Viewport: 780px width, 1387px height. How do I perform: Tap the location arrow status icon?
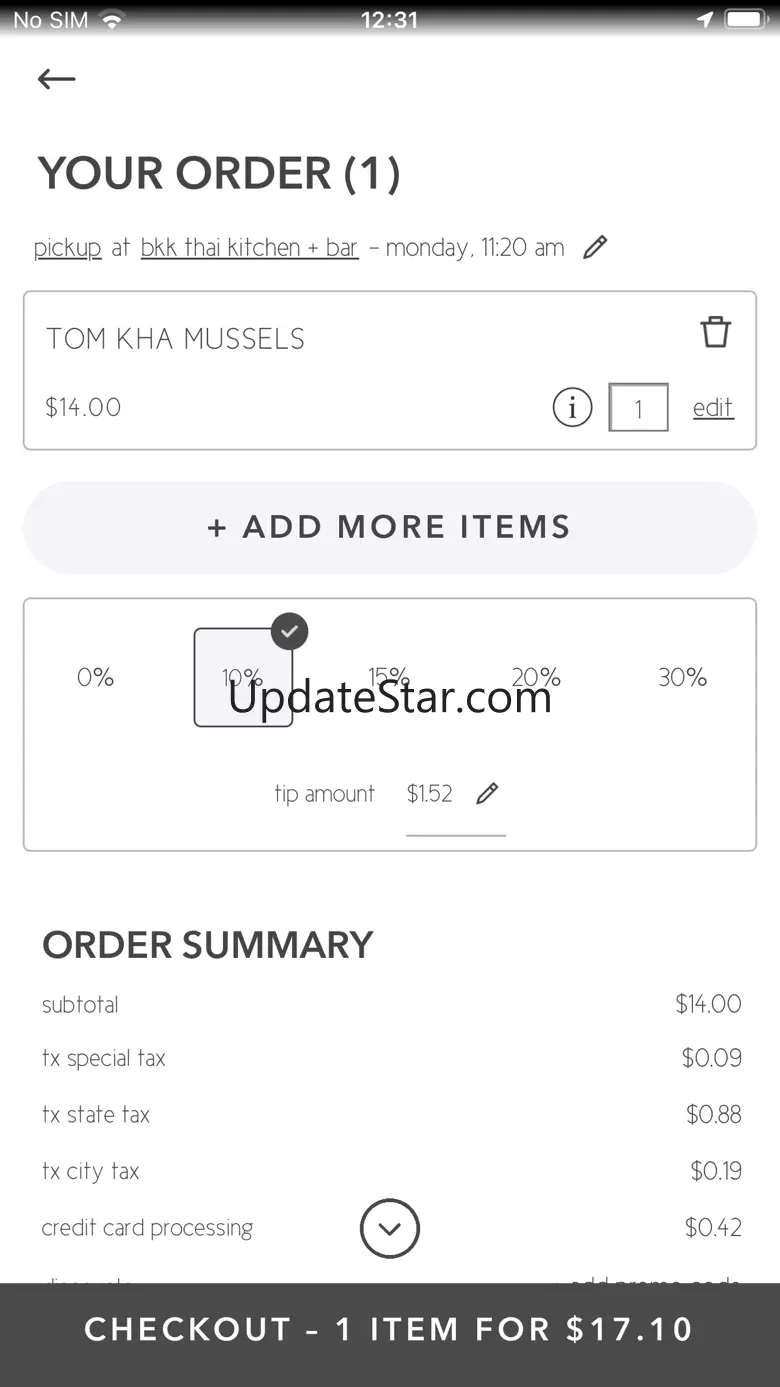[x=705, y=20]
